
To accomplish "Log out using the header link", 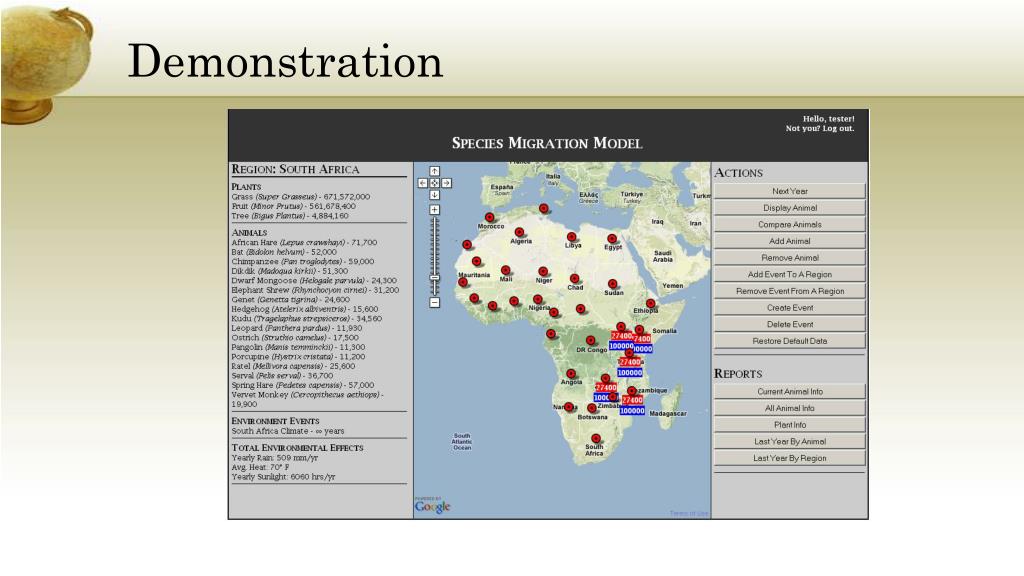I will 838,129.
